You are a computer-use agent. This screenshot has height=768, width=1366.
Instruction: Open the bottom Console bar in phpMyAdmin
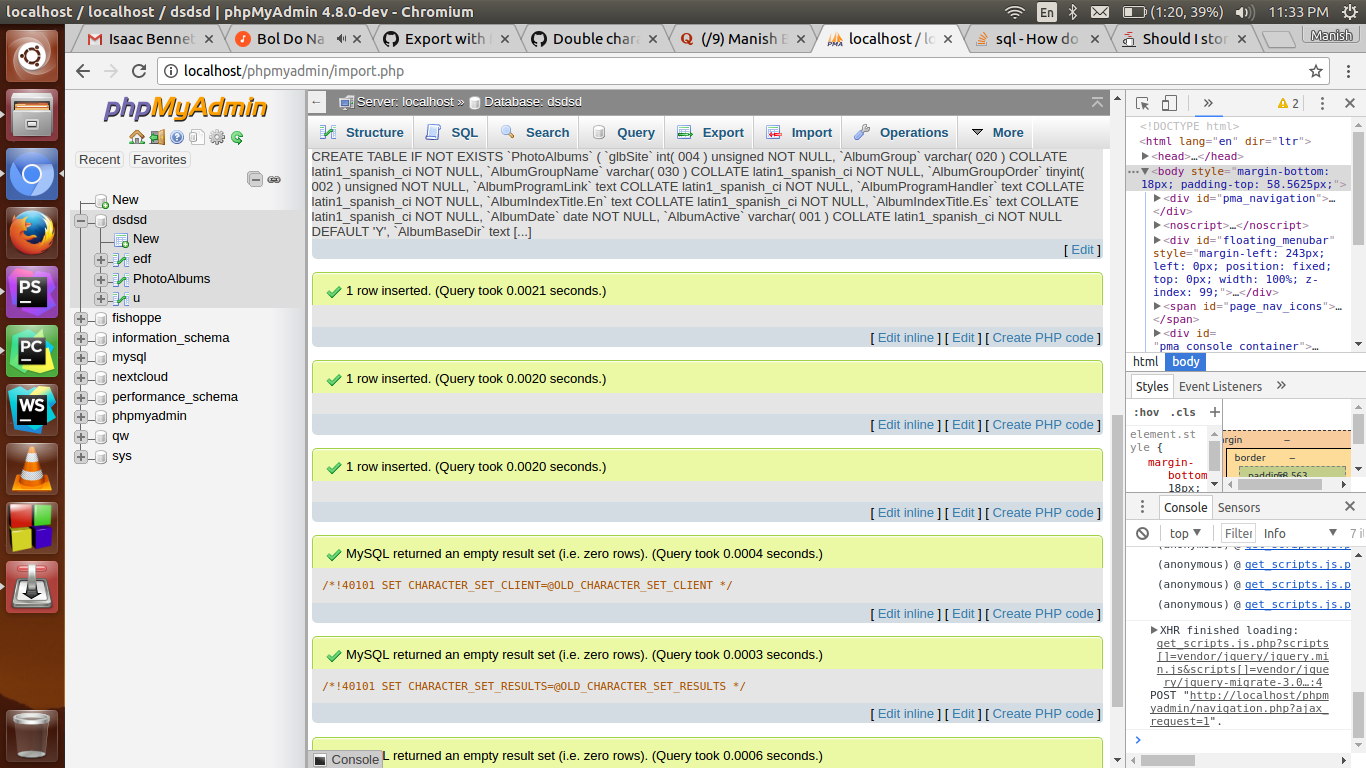[x=346, y=759]
